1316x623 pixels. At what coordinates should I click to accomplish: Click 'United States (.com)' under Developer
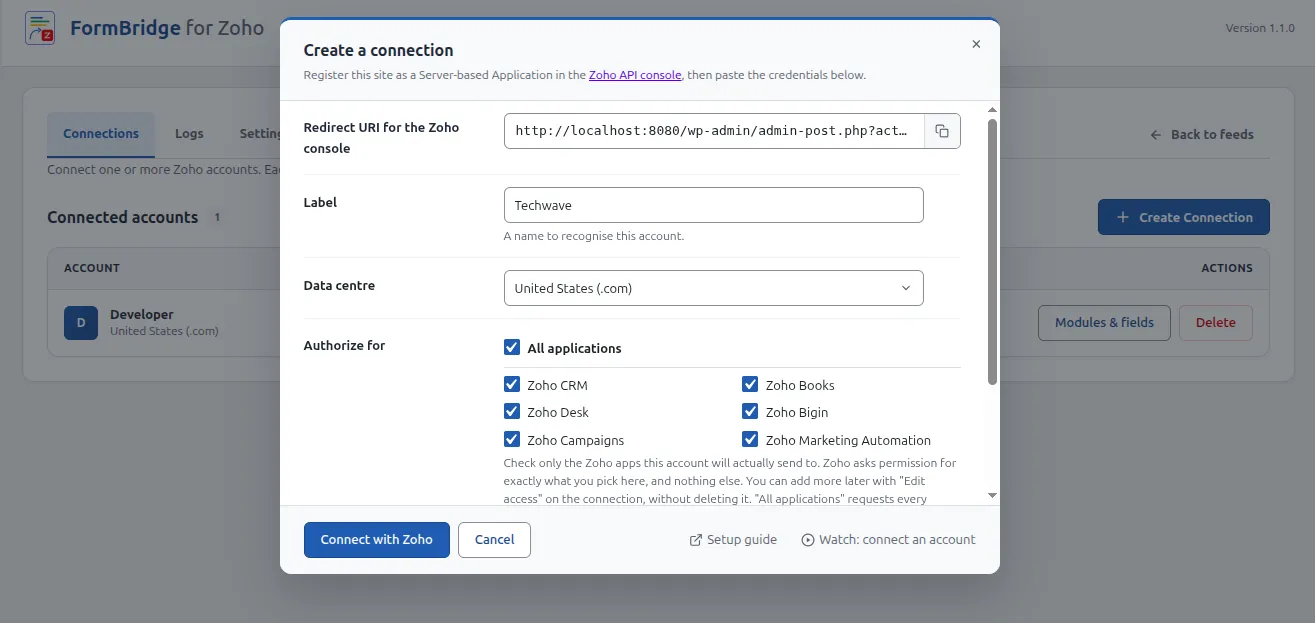(164, 331)
